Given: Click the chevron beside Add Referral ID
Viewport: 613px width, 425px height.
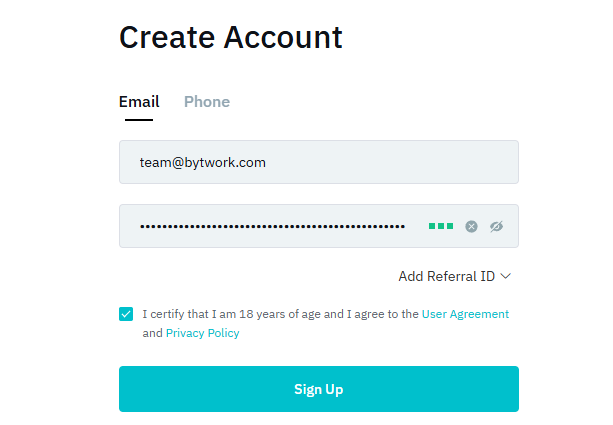Looking at the screenshot, I should [506, 276].
